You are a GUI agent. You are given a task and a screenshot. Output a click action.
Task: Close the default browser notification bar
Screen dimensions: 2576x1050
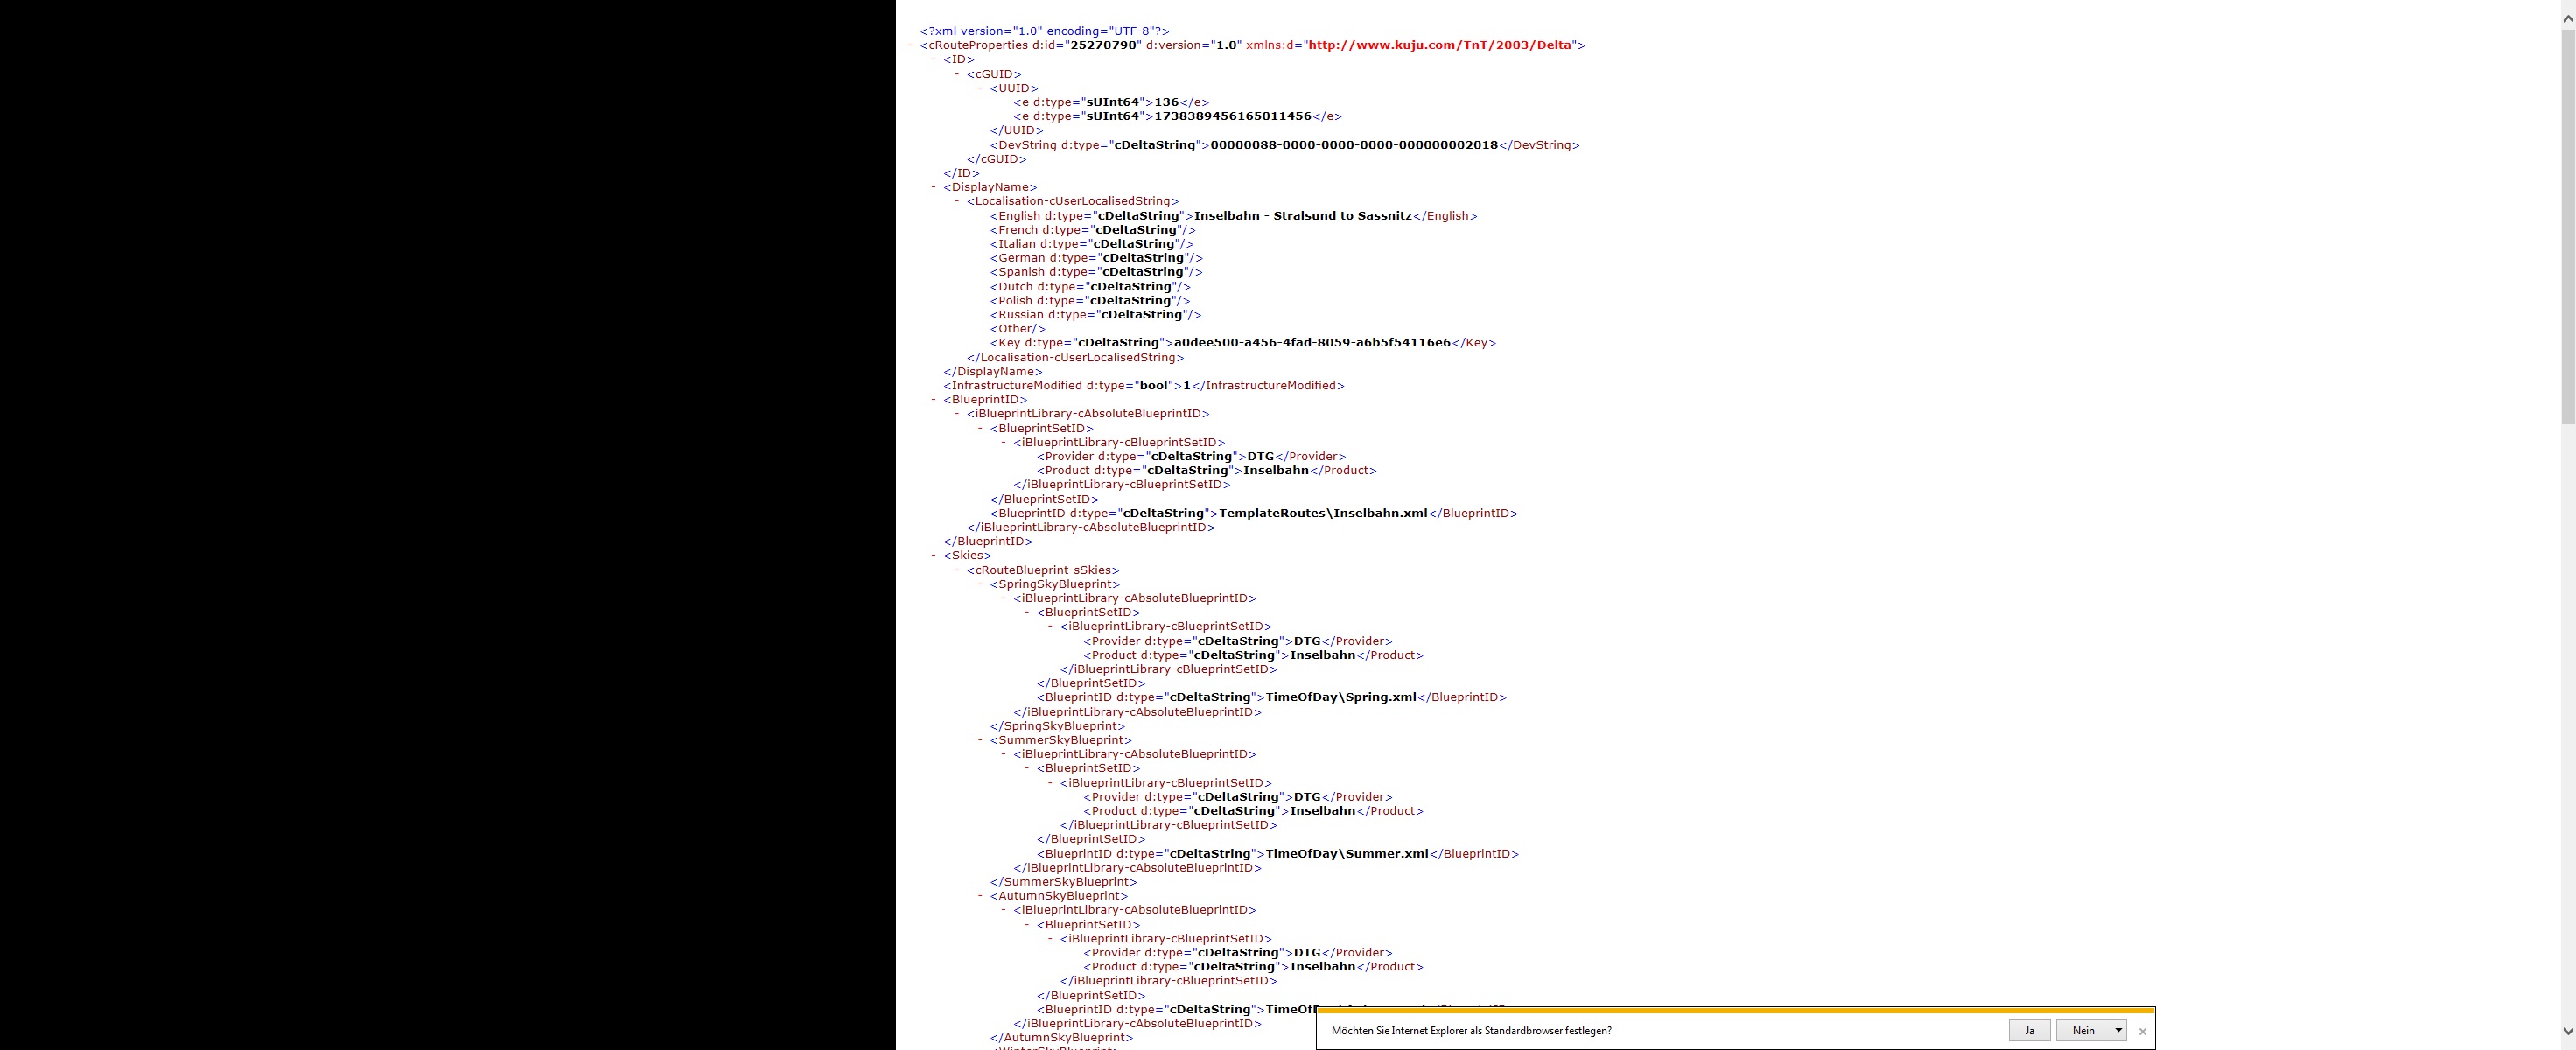coord(2142,1031)
